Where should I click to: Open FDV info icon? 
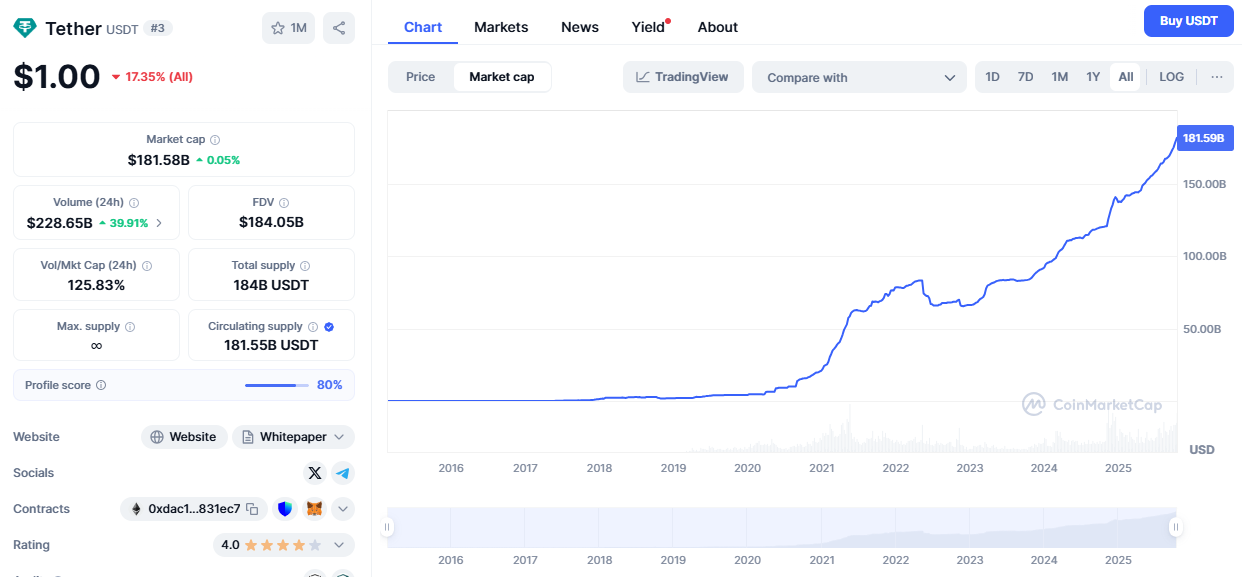click(284, 202)
